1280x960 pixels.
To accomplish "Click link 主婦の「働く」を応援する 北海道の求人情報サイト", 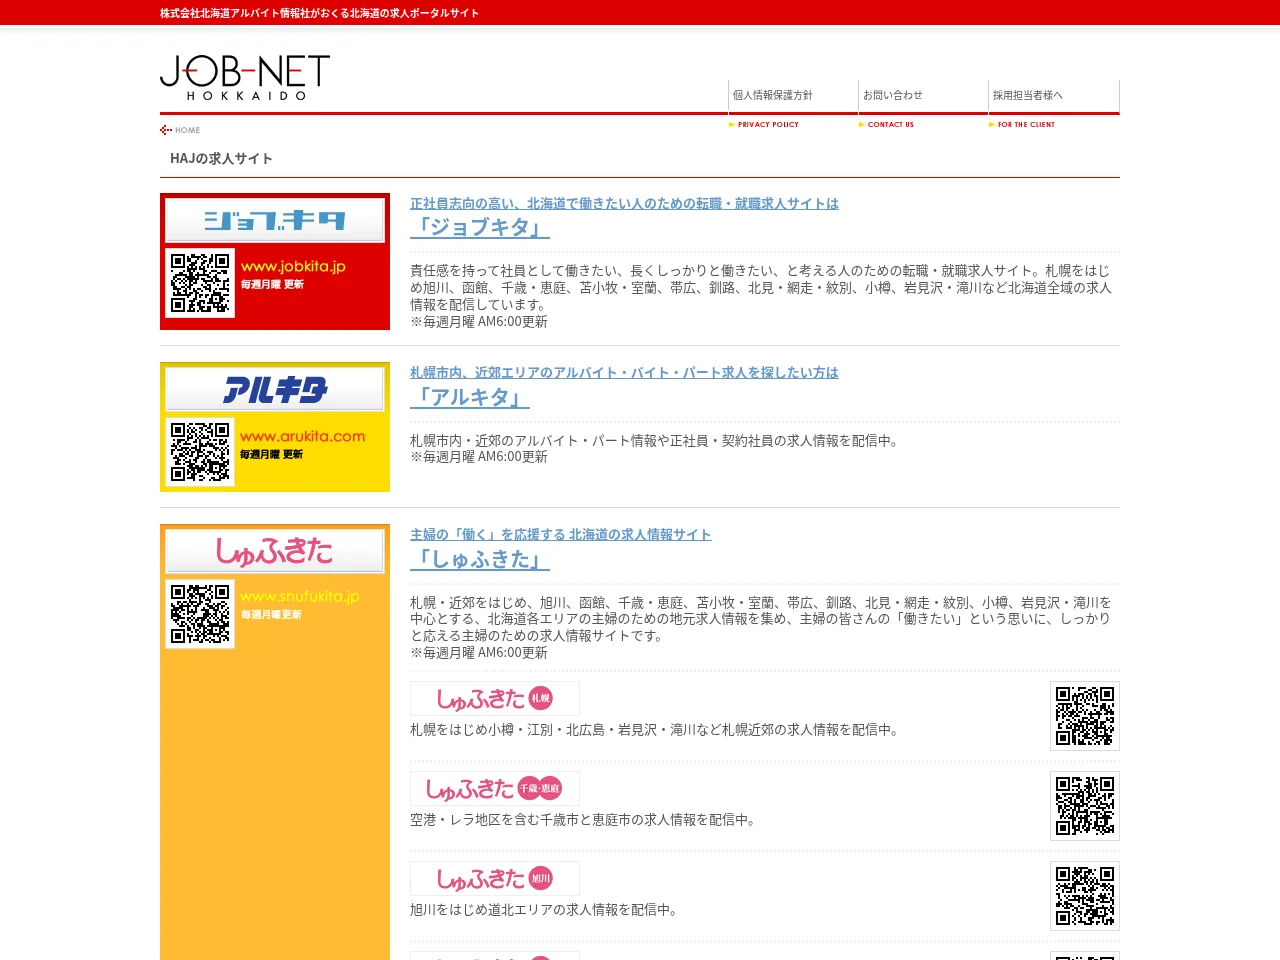I will pos(561,534).
